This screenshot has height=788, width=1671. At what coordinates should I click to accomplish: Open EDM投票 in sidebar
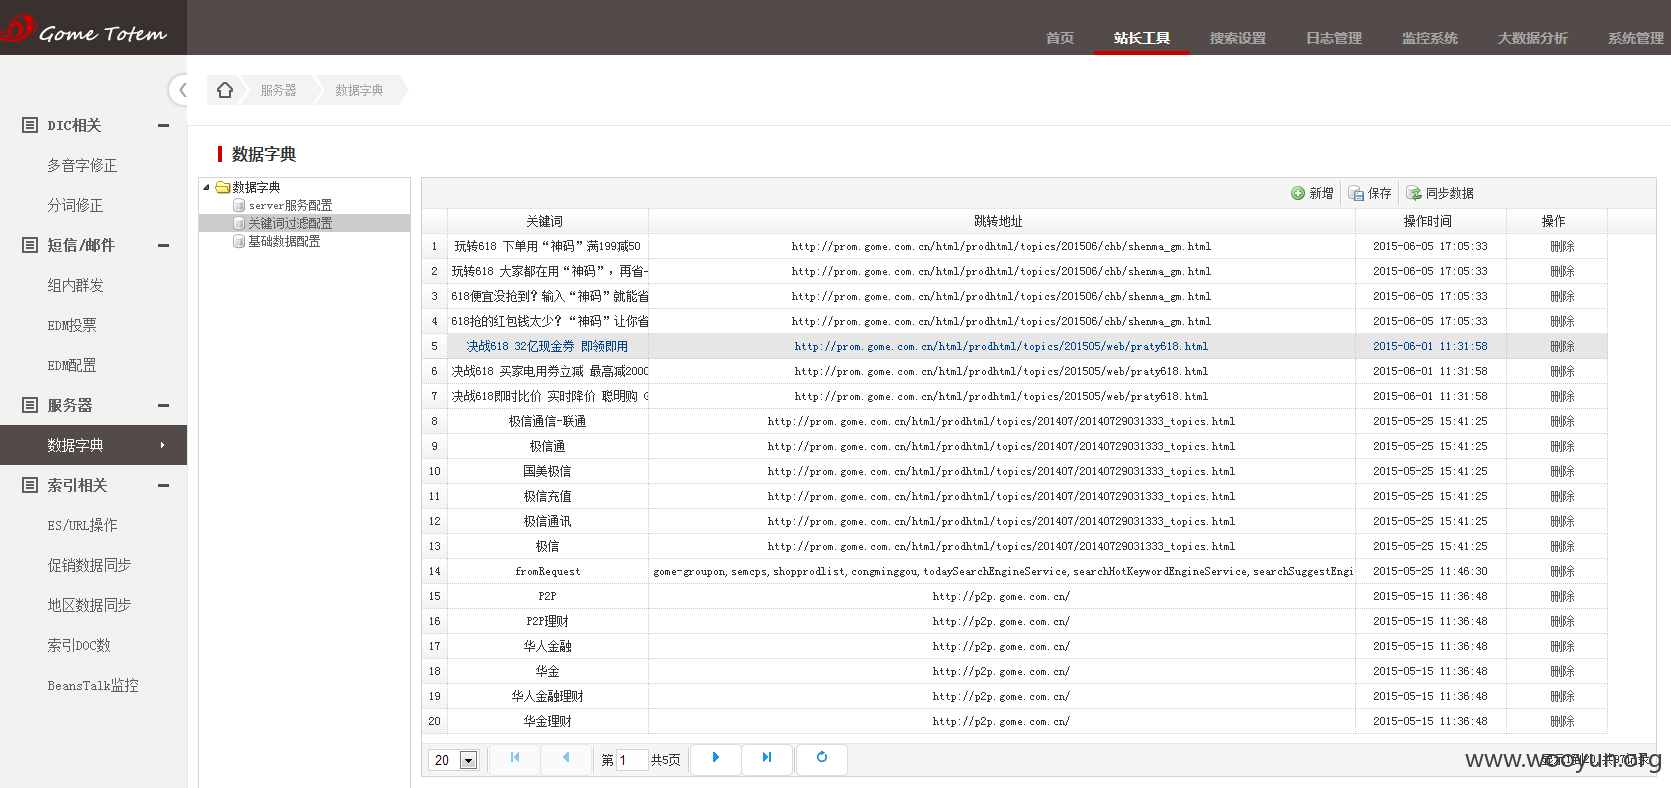point(72,325)
